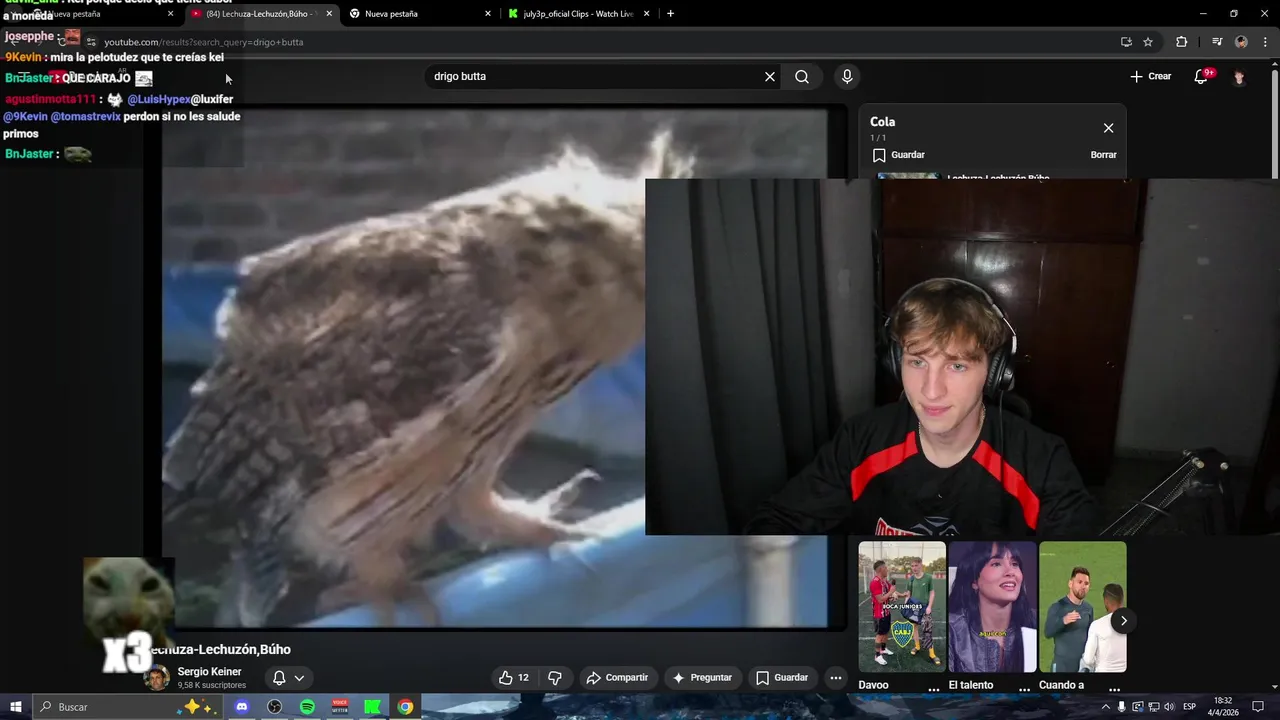Click the 9,58 K suscriptores text
The height and width of the screenshot is (720, 1280).
pos(211,686)
